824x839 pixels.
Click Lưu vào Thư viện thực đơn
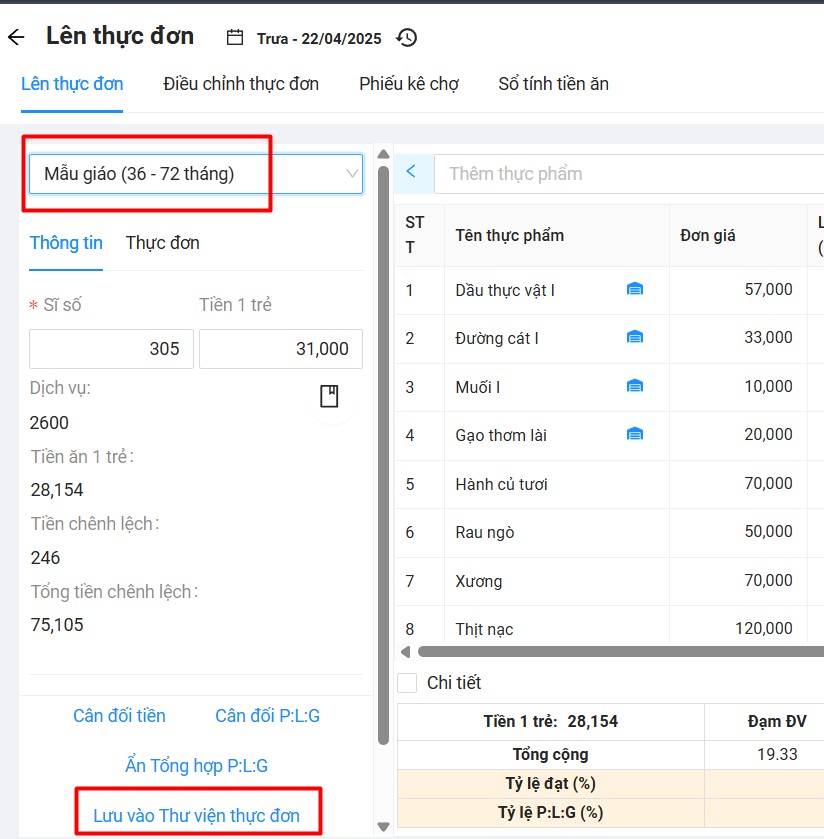coord(196,815)
